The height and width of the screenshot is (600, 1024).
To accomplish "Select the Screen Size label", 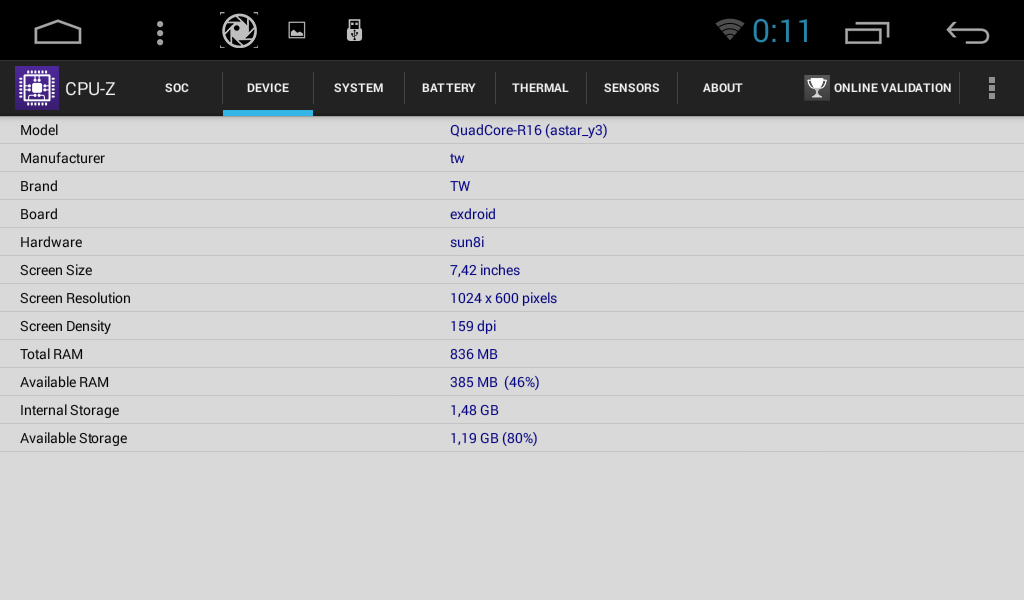I will click(x=56, y=270).
